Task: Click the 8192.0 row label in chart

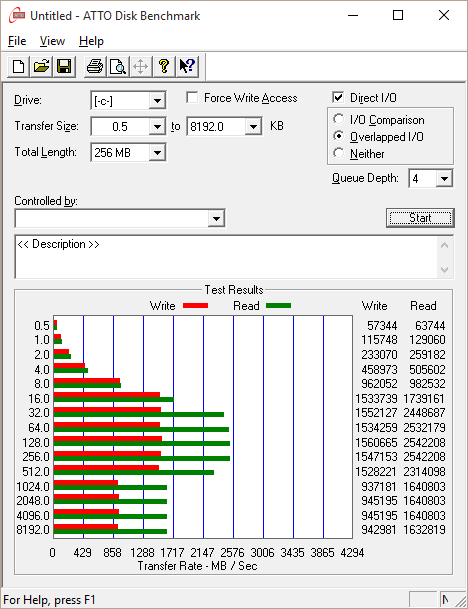Action: pyautogui.click(x=33, y=530)
